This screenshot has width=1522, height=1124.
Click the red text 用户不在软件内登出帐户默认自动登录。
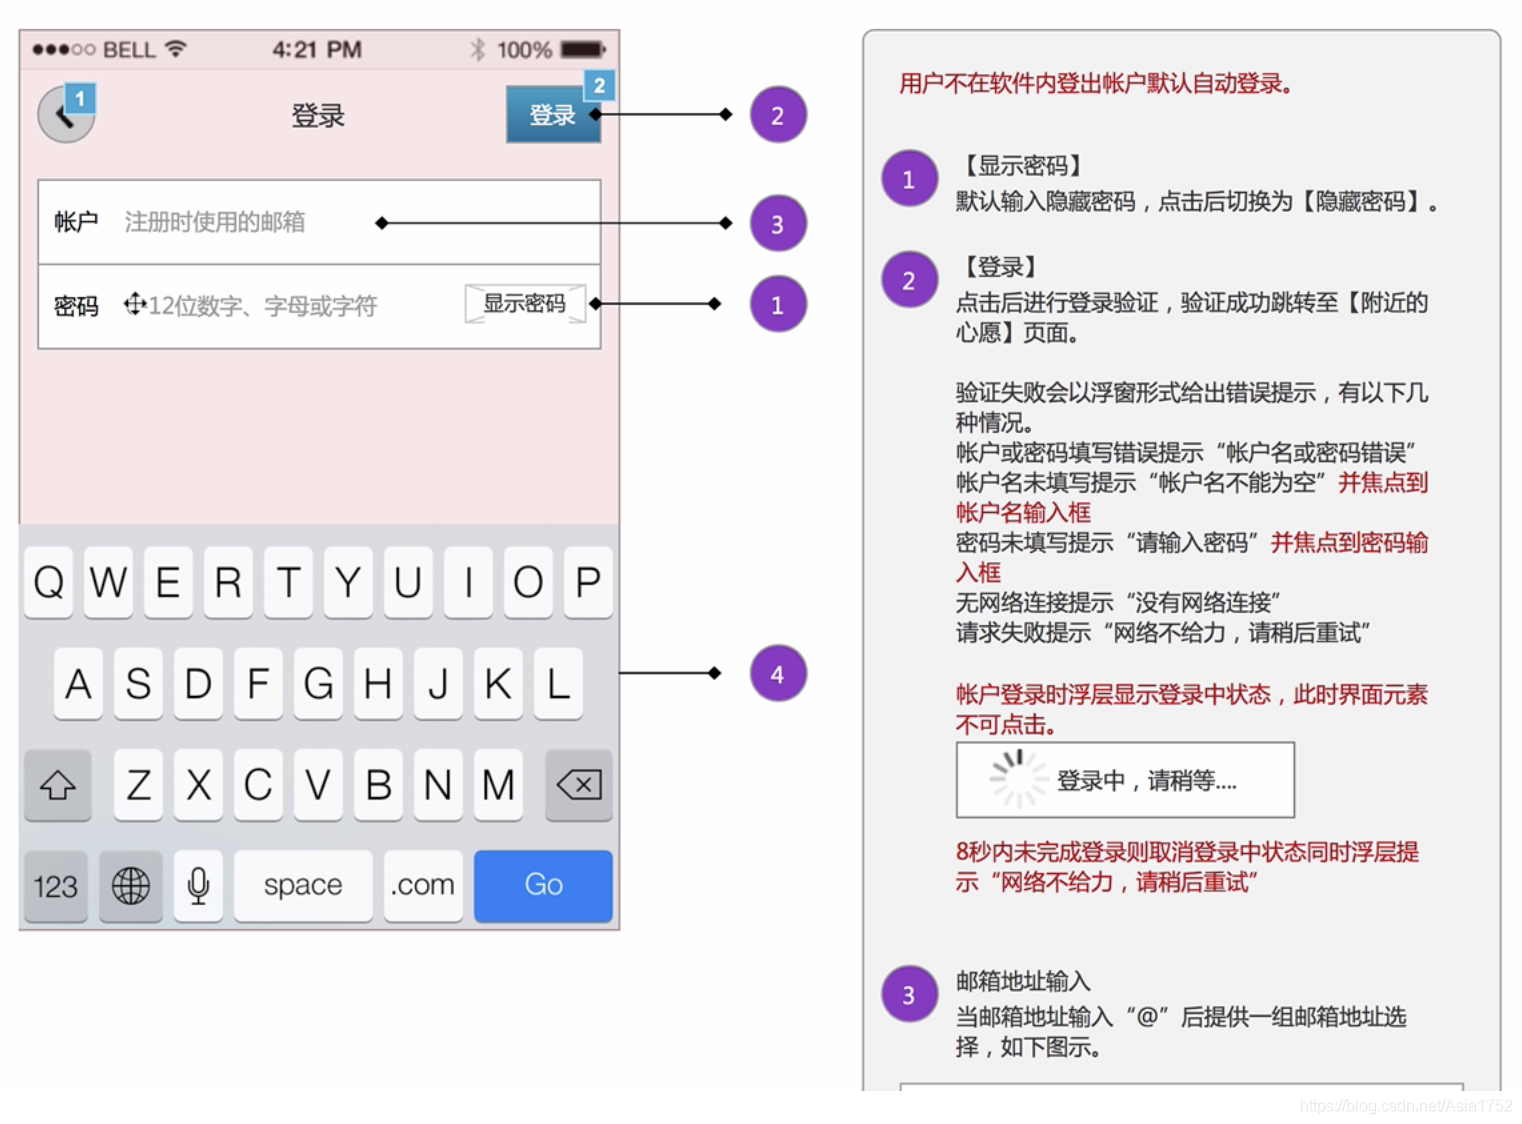tap(1098, 84)
